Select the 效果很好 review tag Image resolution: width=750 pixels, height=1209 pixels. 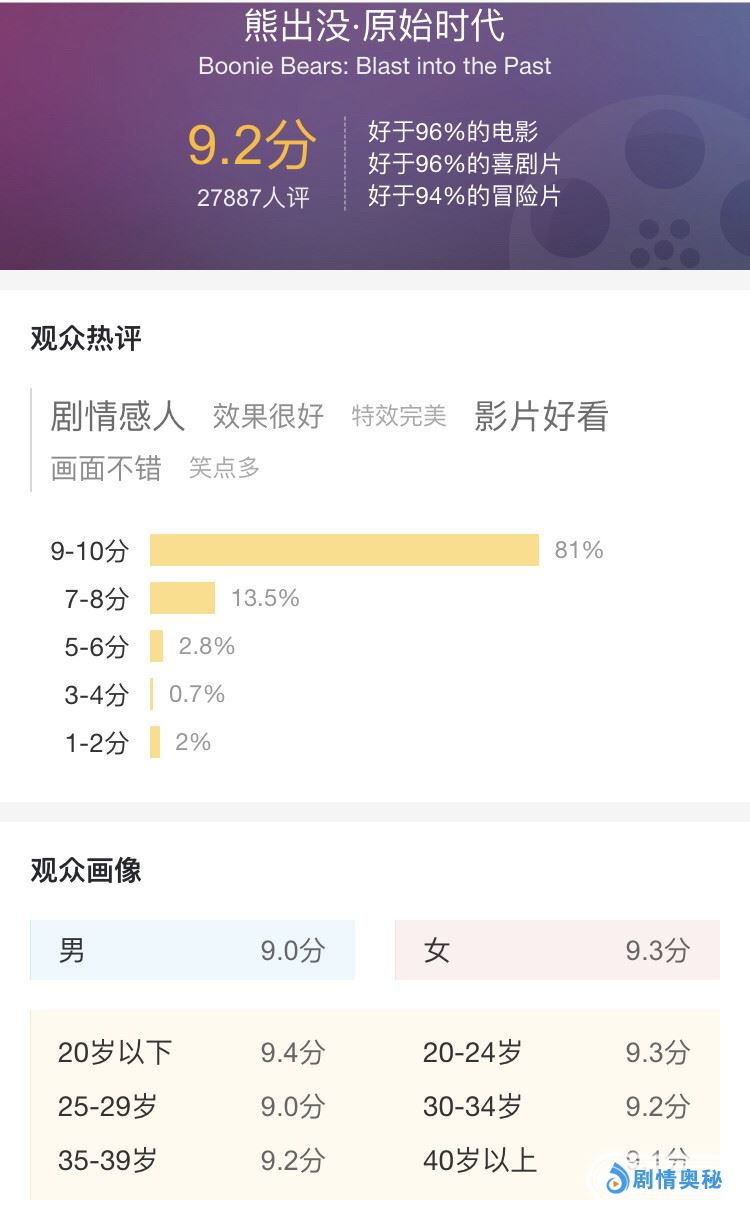point(268,416)
